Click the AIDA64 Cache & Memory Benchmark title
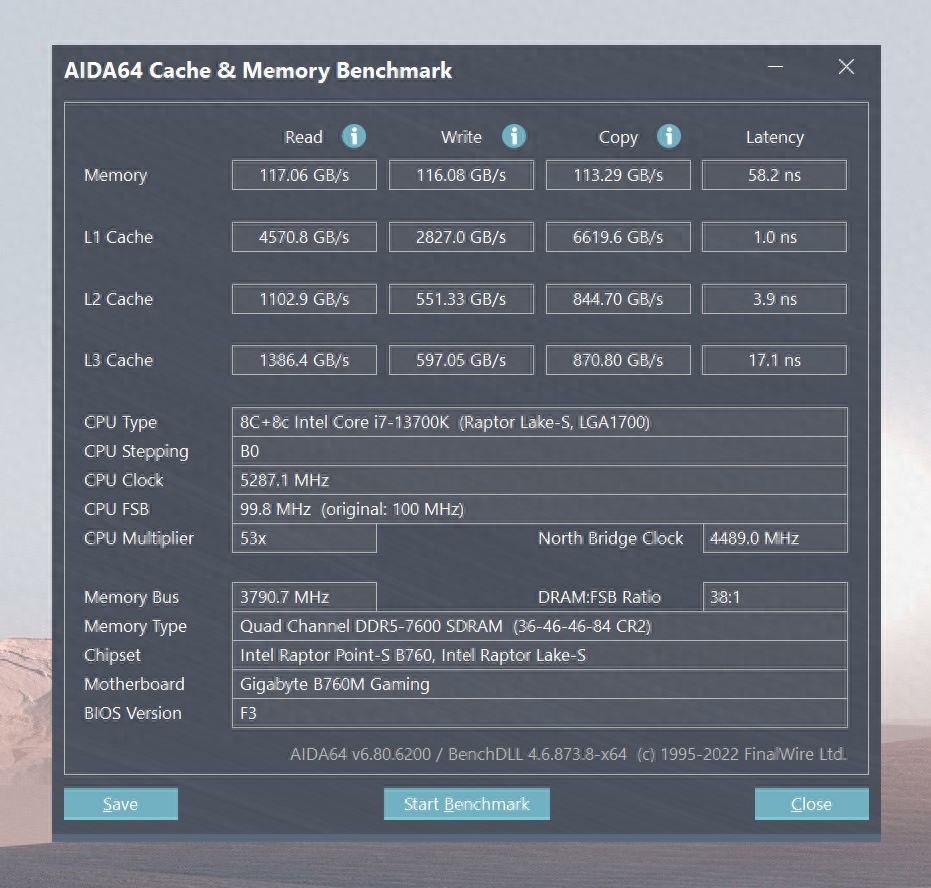 click(x=258, y=71)
